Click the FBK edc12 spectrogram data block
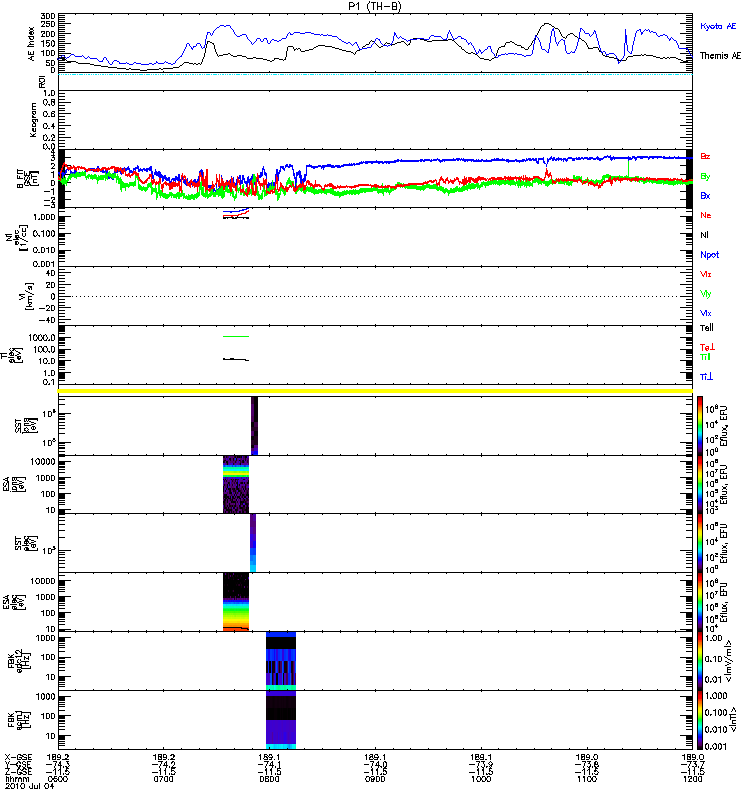Image resolution: width=750 pixels, height=800 pixels. (x=281, y=661)
